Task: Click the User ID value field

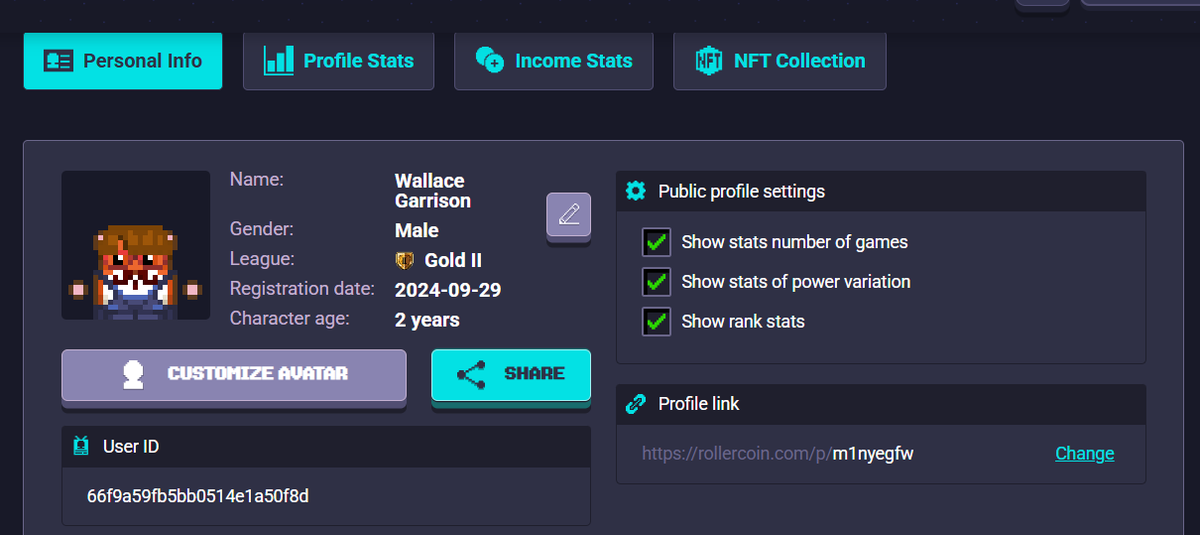Action: [x=326, y=496]
